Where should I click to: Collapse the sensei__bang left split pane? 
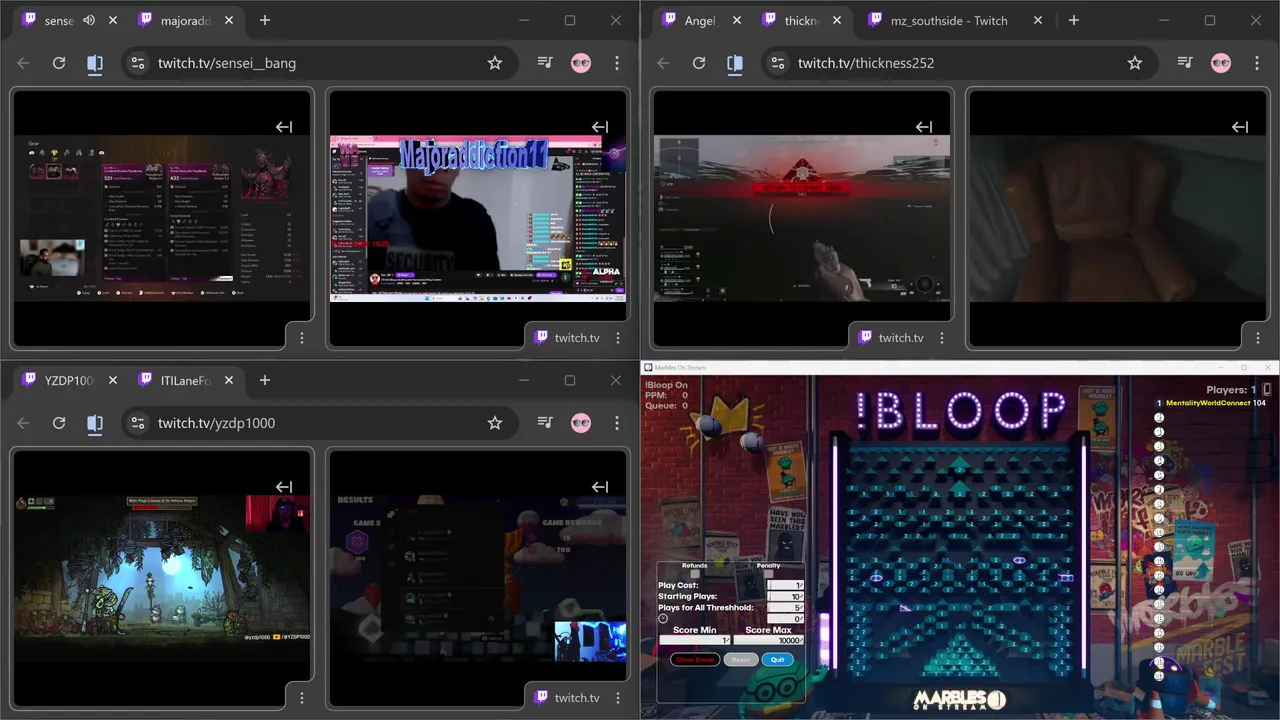coord(284,127)
